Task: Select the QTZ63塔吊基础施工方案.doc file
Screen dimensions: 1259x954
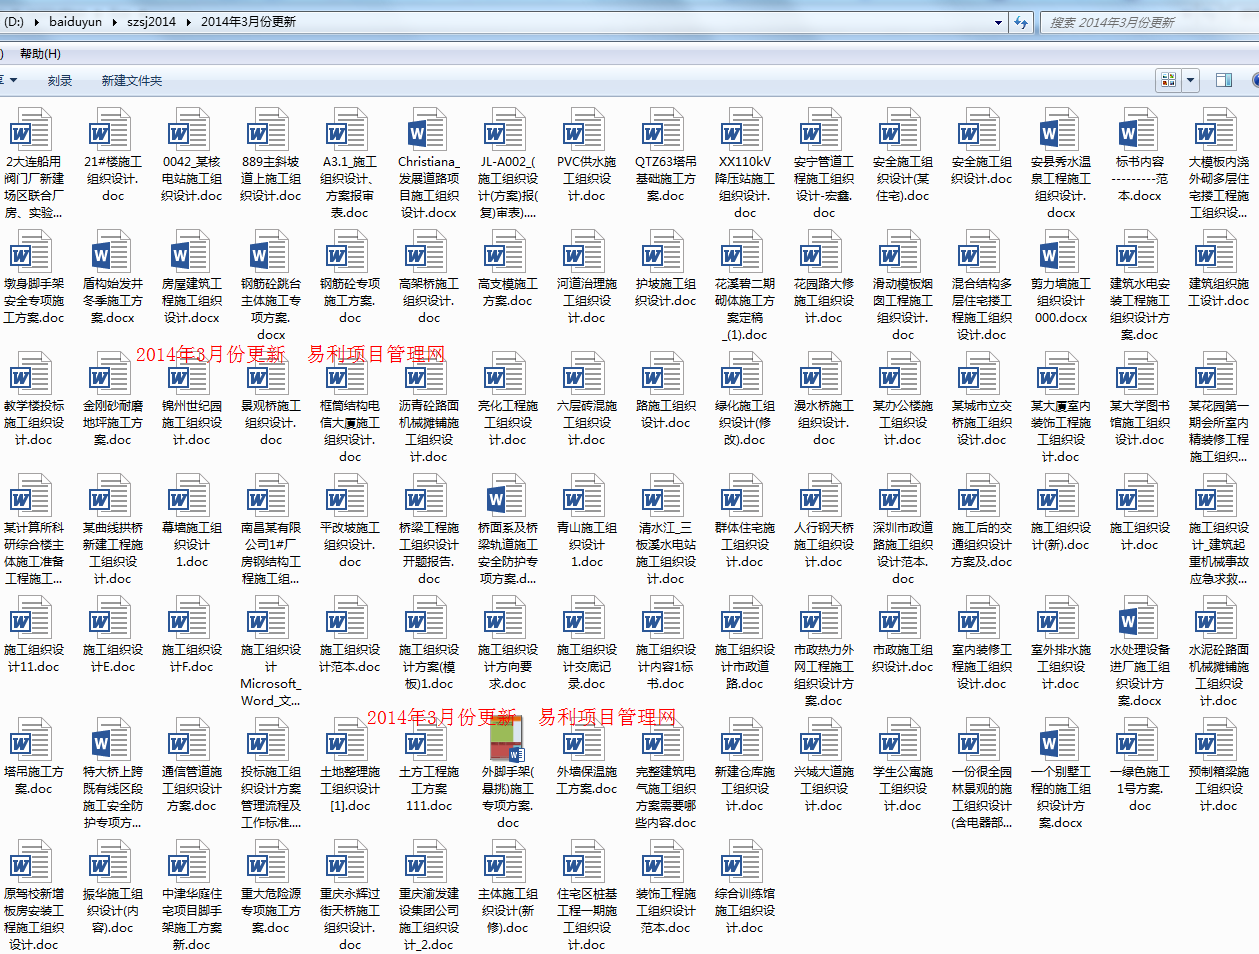Action: [x=665, y=133]
